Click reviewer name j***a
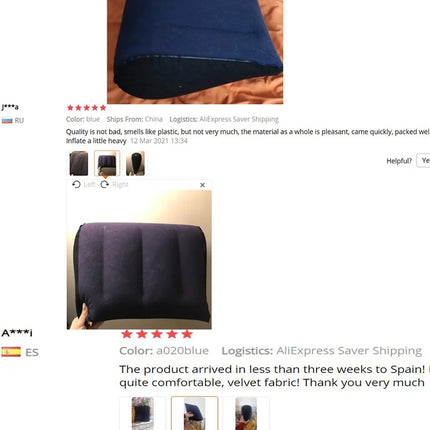 (10, 107)
